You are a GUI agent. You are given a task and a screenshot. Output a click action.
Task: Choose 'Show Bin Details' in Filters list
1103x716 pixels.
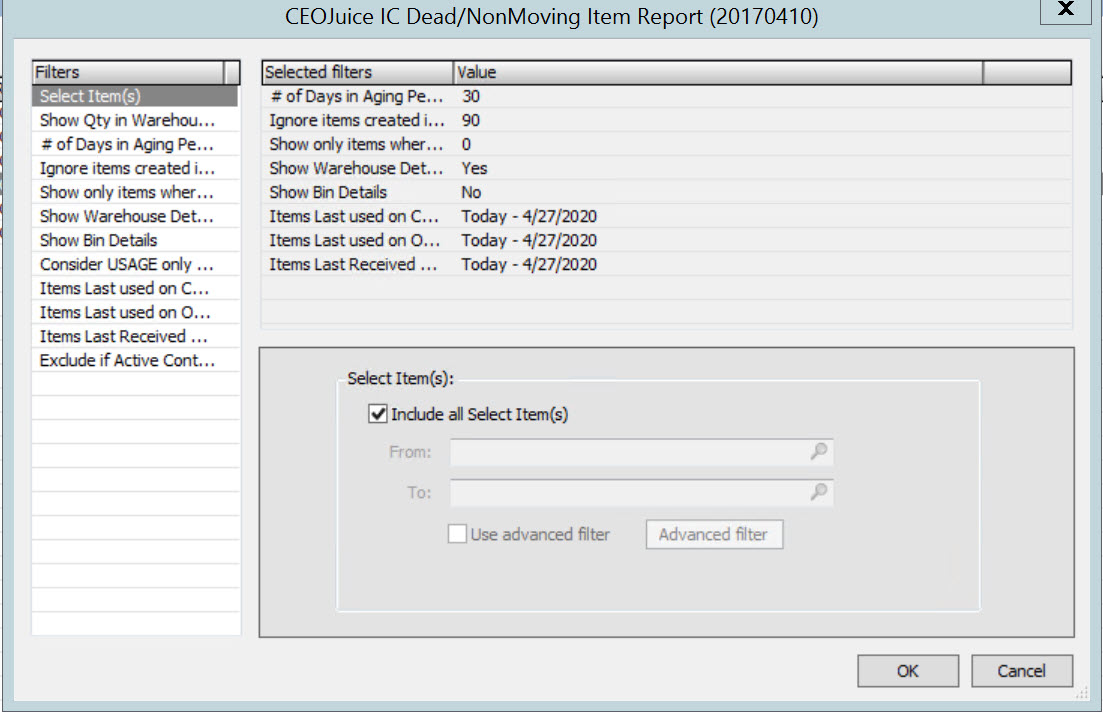[135, 240]
